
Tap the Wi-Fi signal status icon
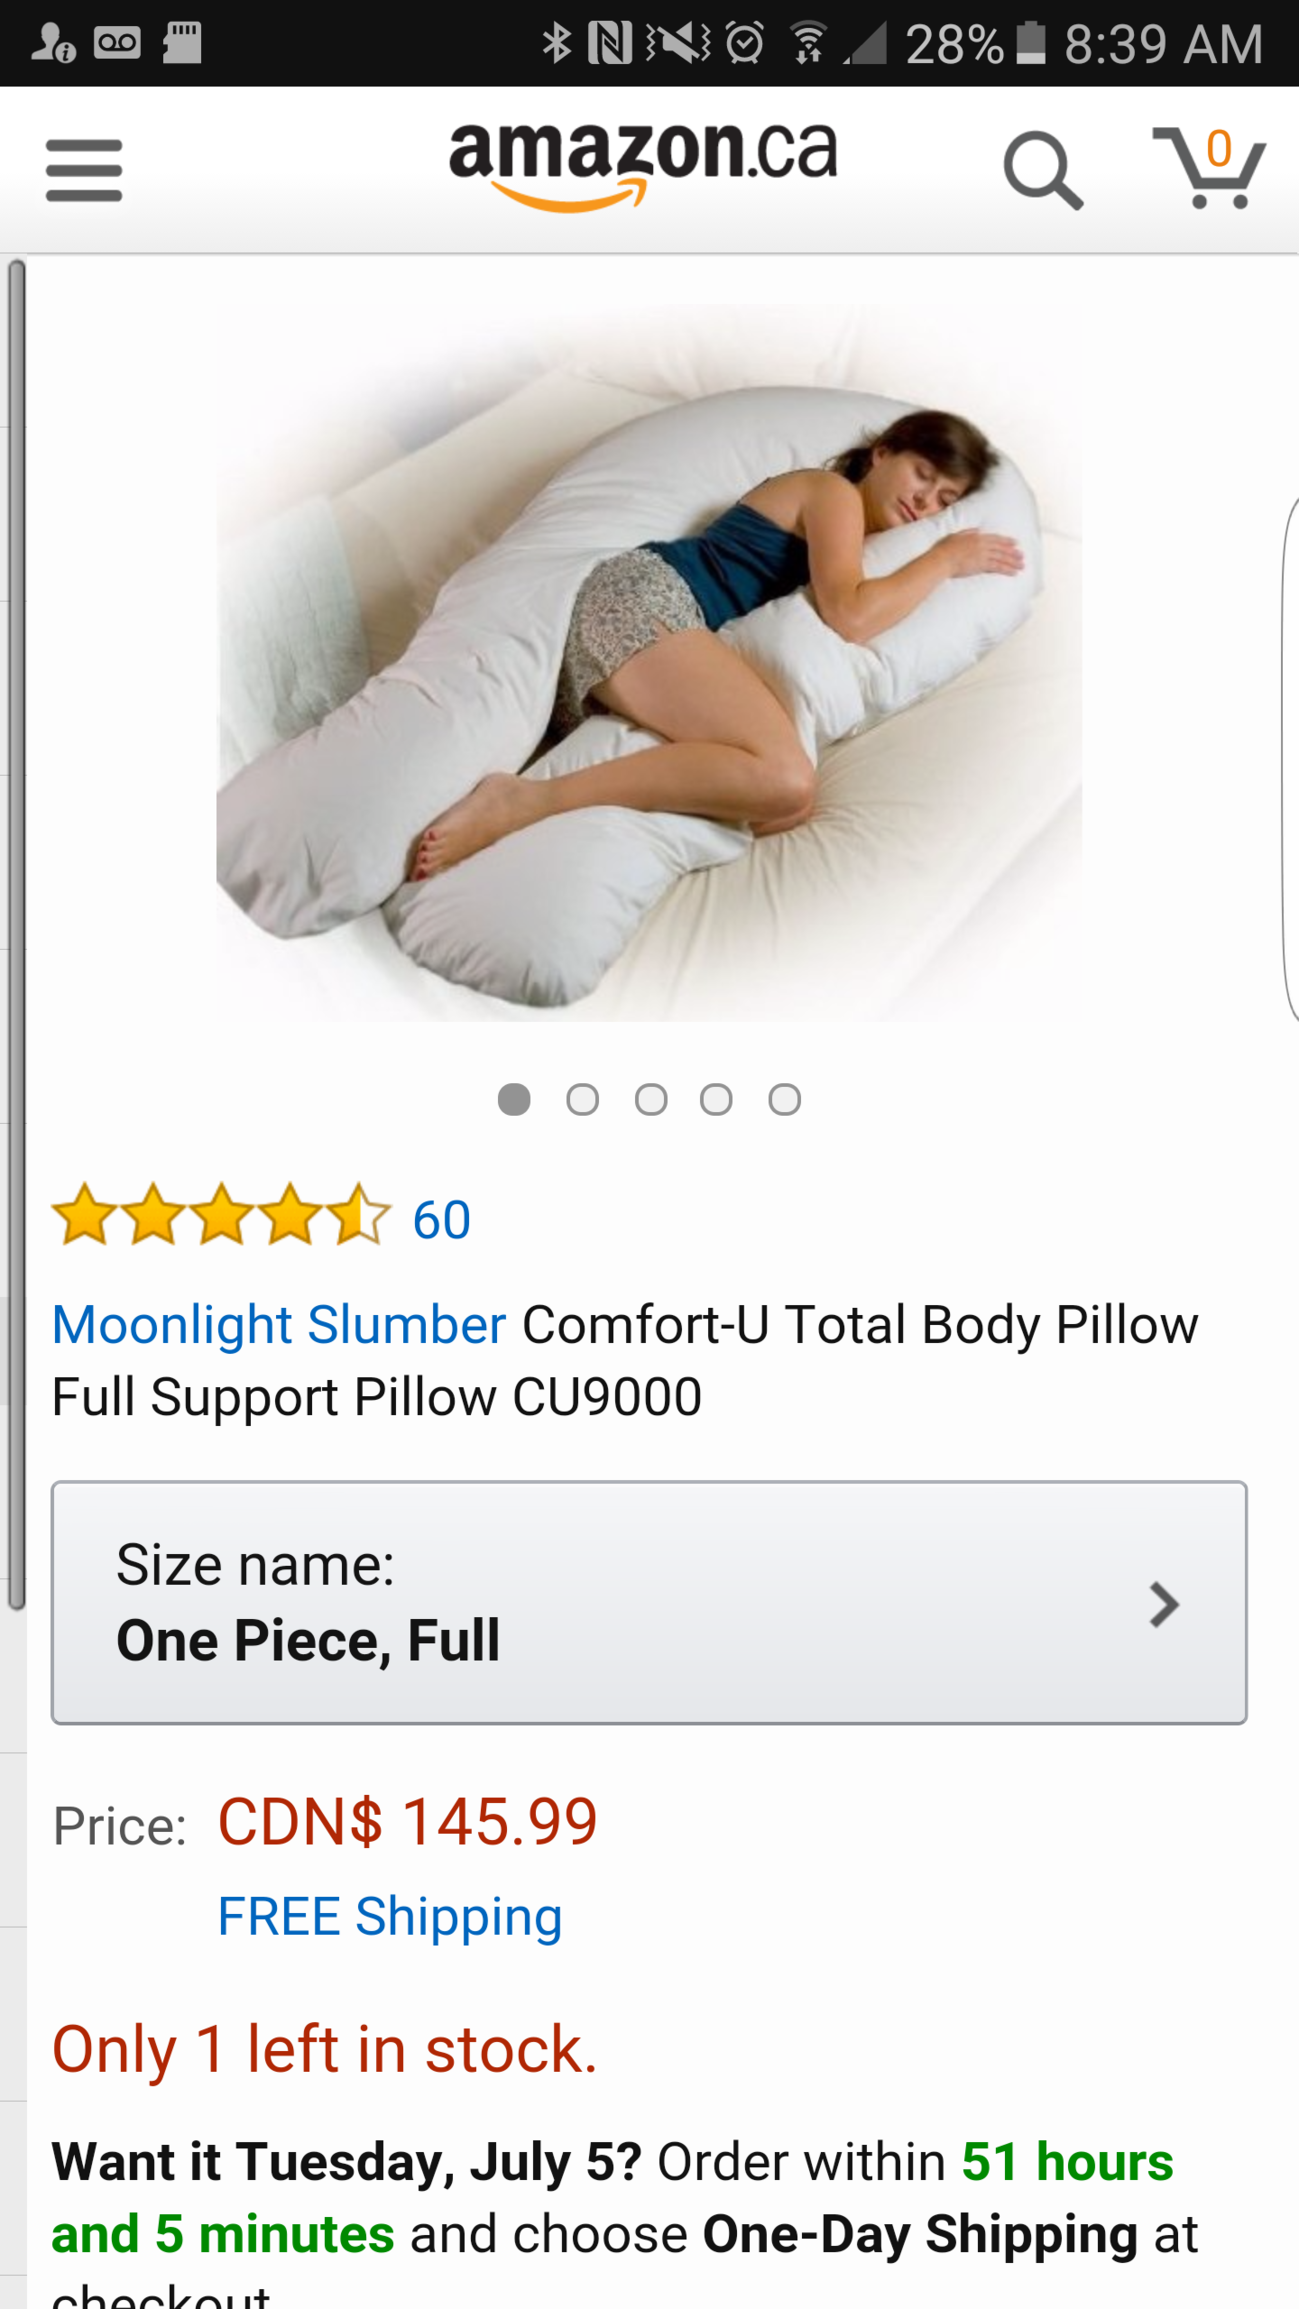(808, 43)
